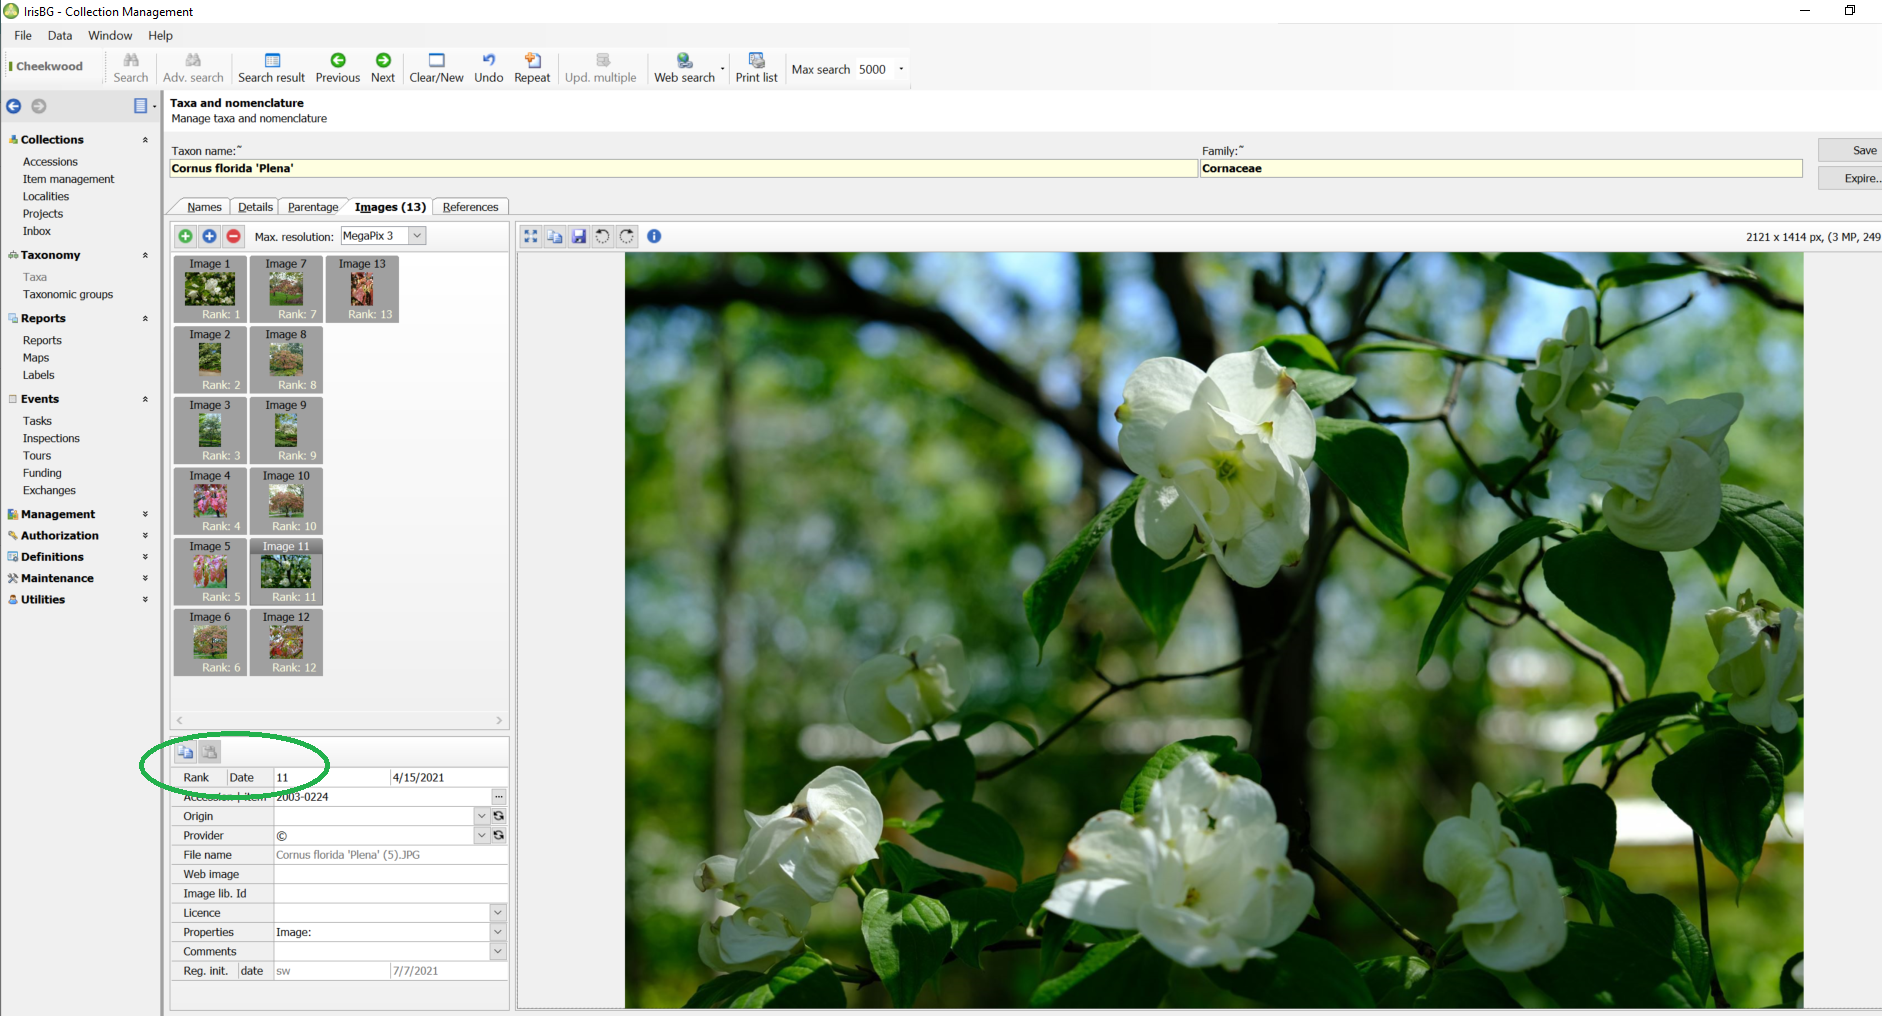Expand the Management sidebar section
This screenshot has height=1016, width=1894.
coord(145,514)
